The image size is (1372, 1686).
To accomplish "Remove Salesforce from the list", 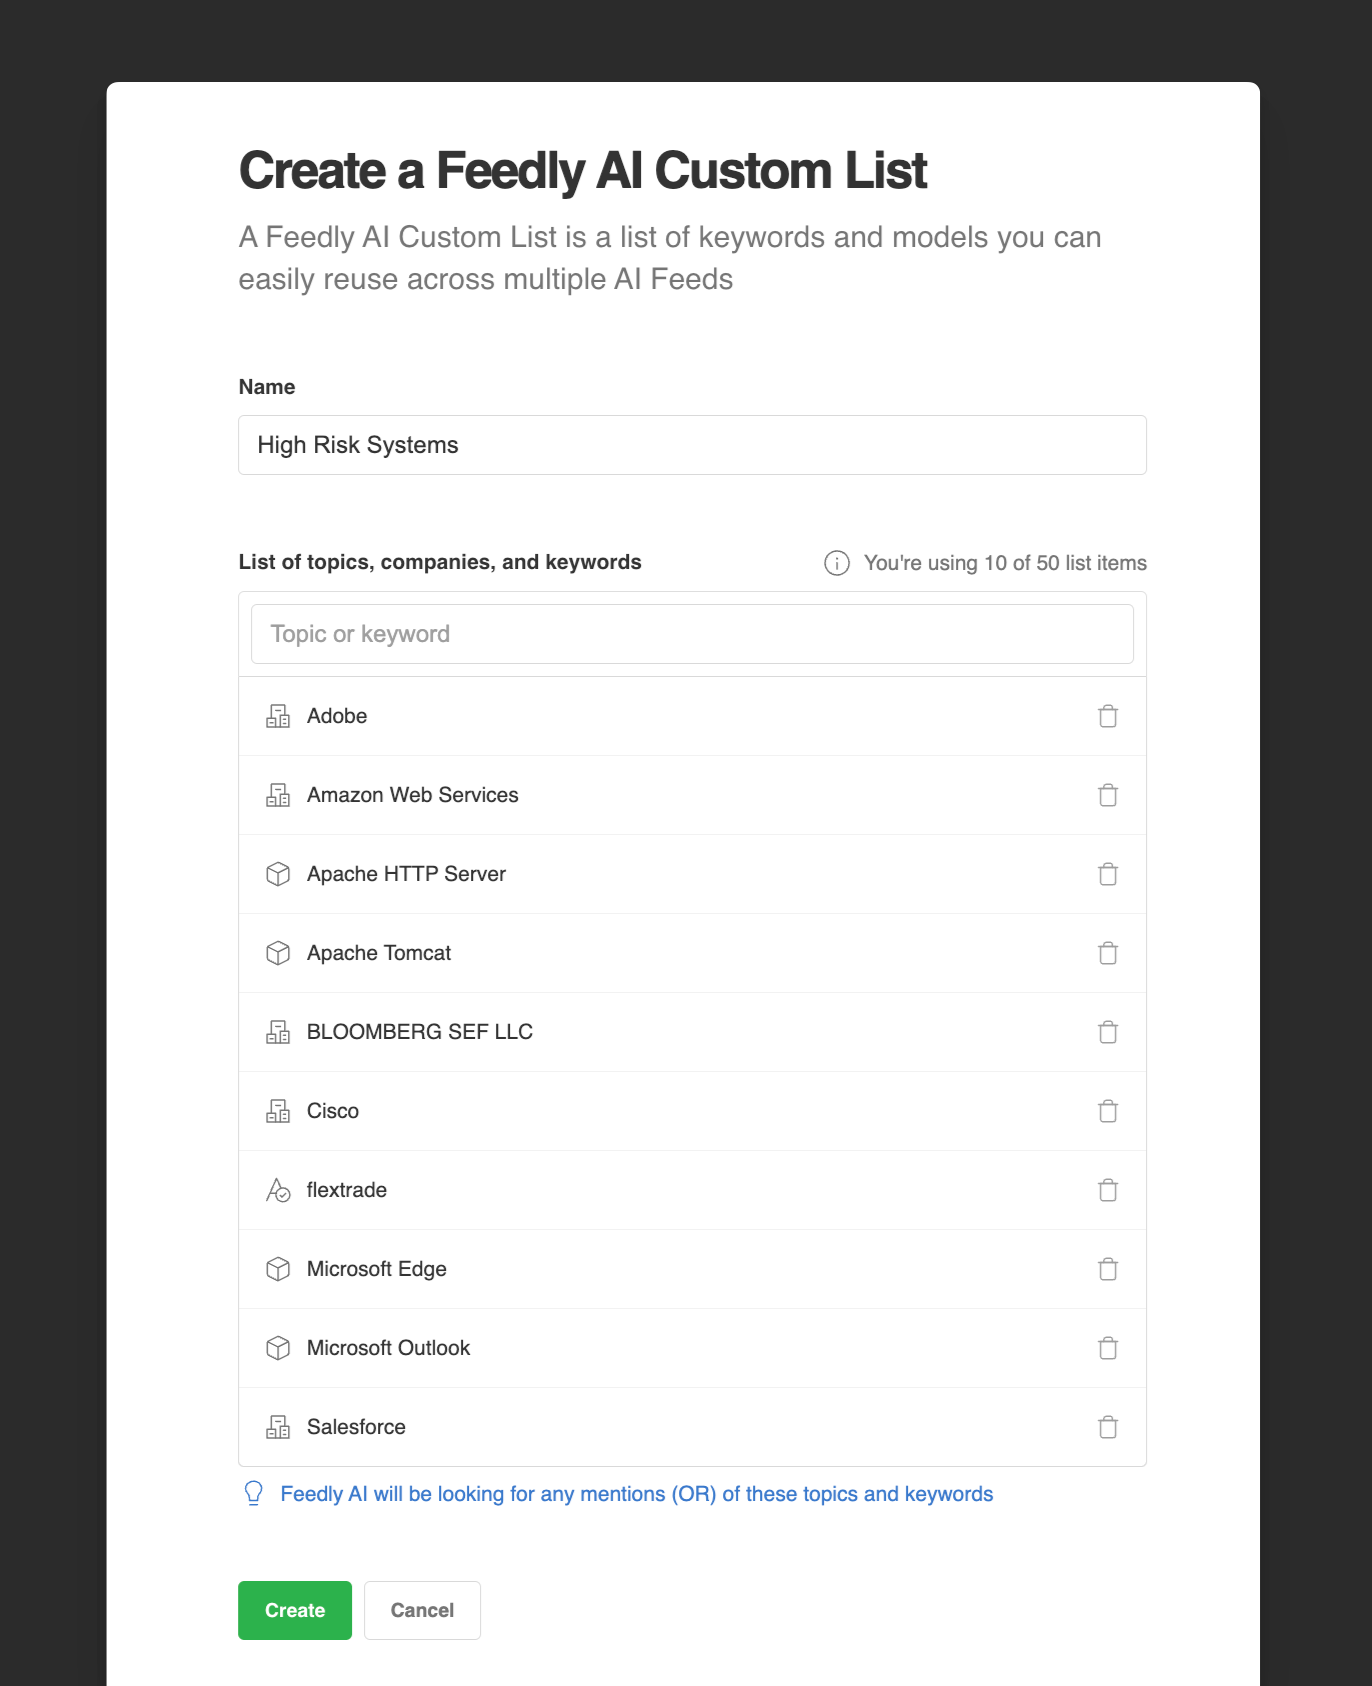I will tap(1107, 1427).
